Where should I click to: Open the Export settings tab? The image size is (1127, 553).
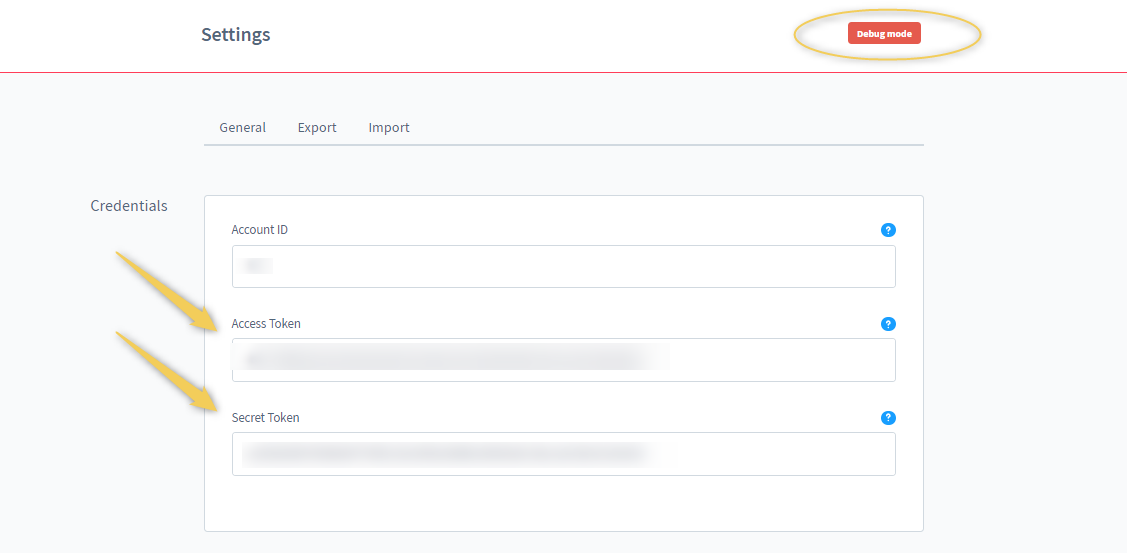click(317, 128)
